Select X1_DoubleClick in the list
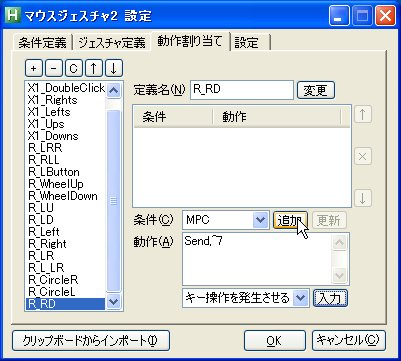 point(66,88)
